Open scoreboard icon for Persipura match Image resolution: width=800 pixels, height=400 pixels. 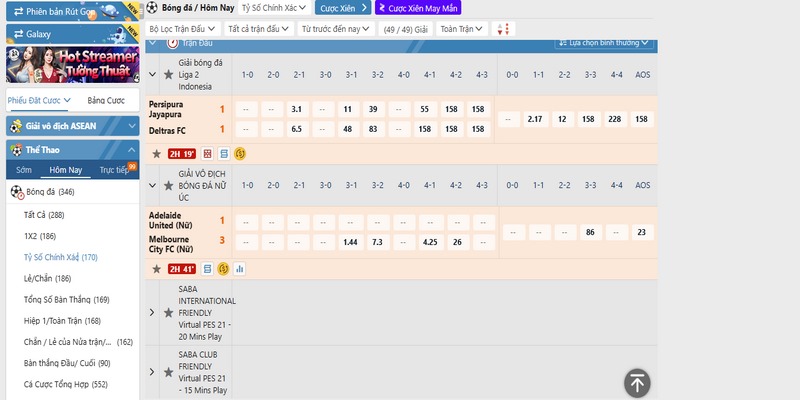pyautogui.click(x=224, y=154)
